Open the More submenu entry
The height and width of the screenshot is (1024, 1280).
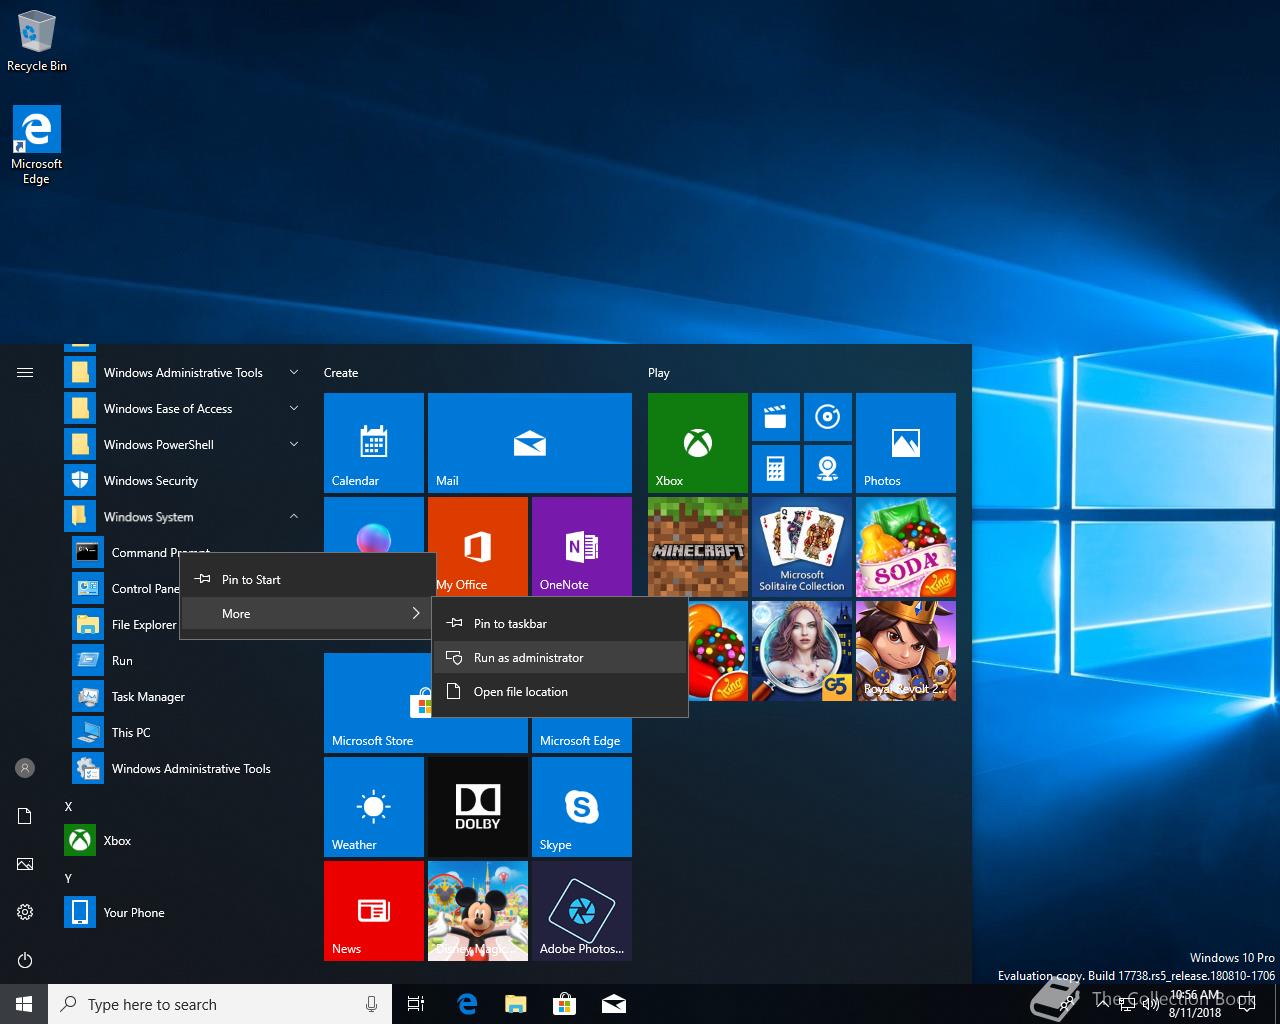(x=307, y=614)
